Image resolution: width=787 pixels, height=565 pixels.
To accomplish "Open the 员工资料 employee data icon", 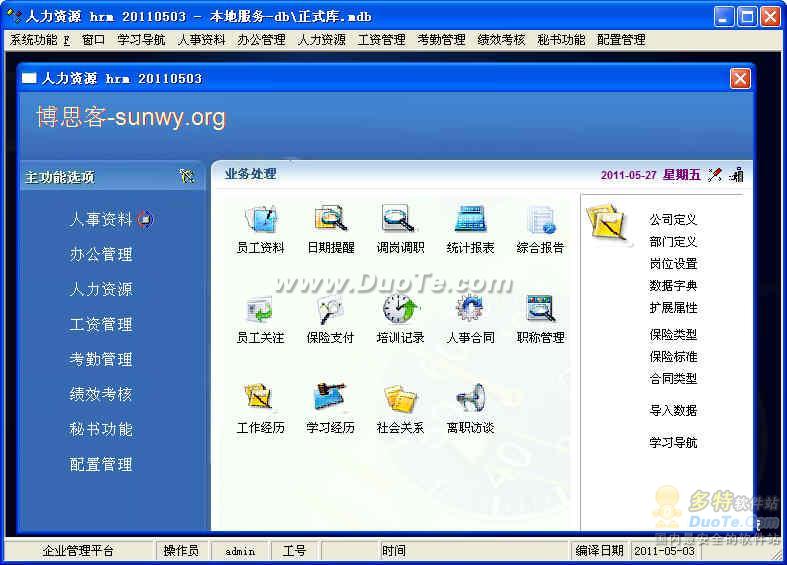I will [x=260, y=219].
